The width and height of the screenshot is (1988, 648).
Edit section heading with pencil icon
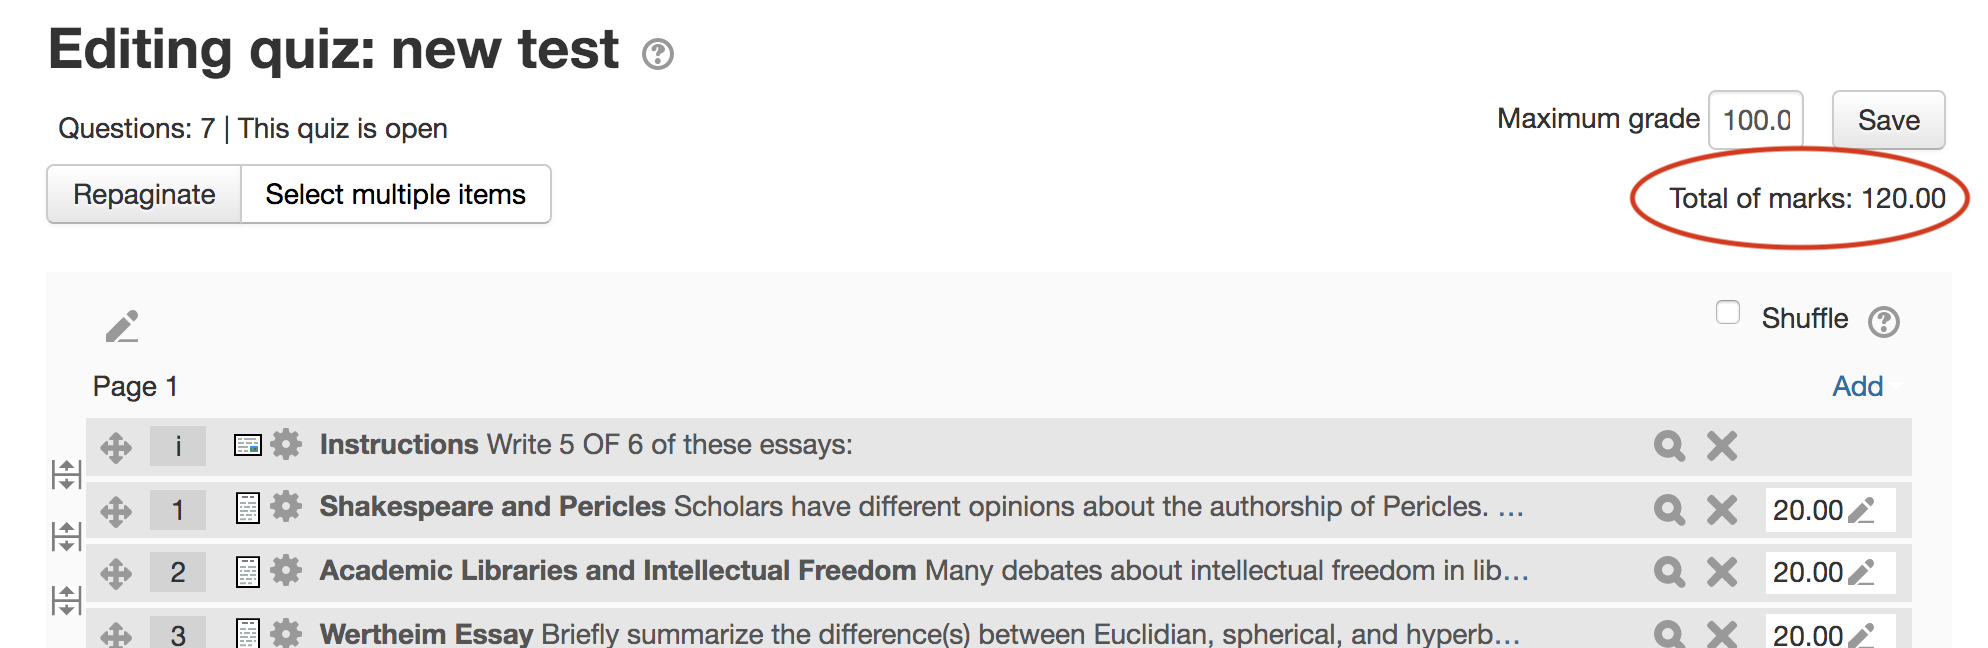click(122, 326)
